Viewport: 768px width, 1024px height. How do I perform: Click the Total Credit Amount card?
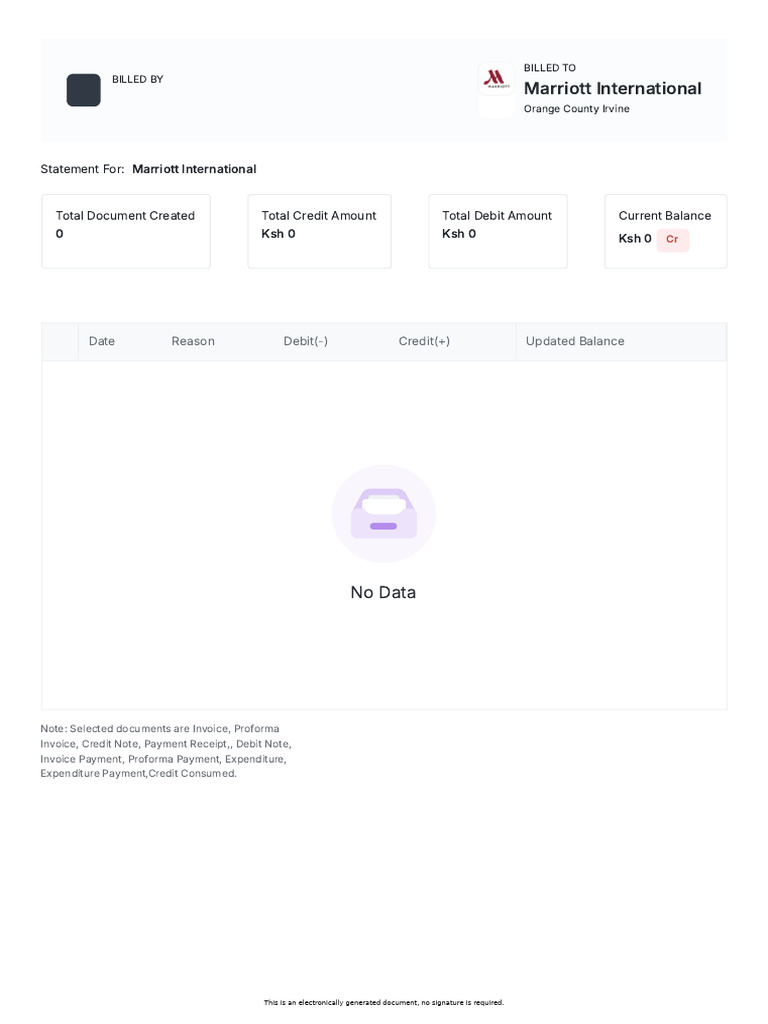tap(319, 231)
